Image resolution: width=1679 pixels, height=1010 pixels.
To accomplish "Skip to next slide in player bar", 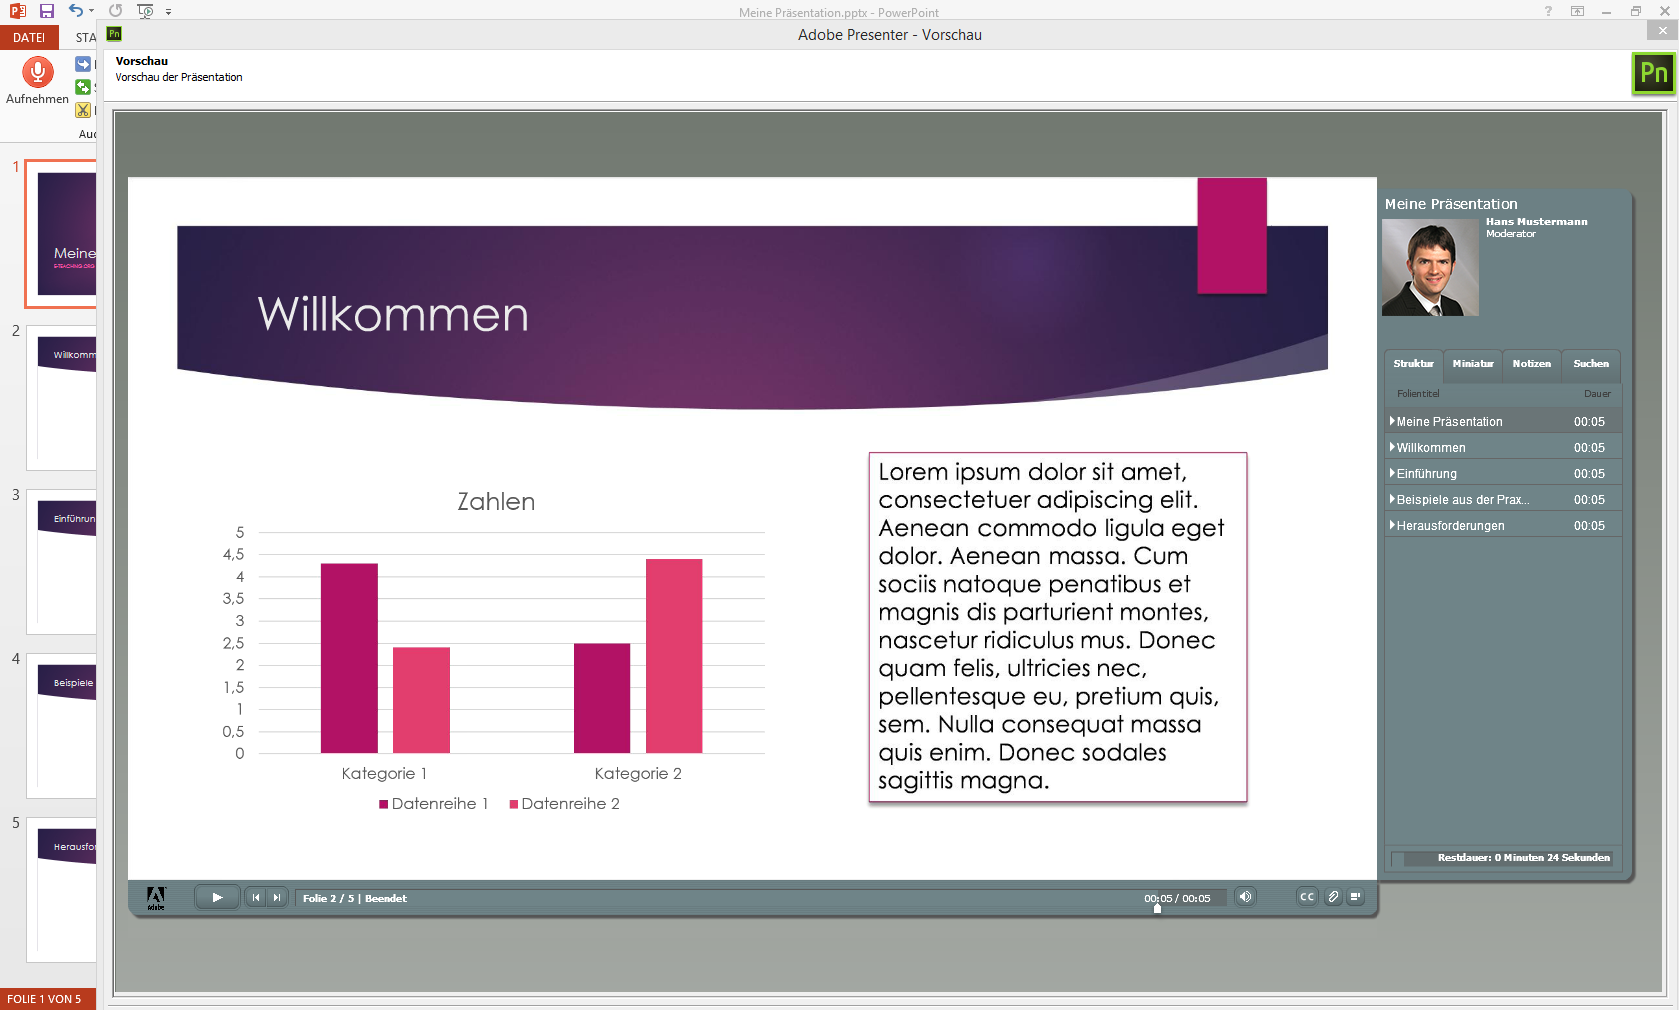I will tap(277, 898).
